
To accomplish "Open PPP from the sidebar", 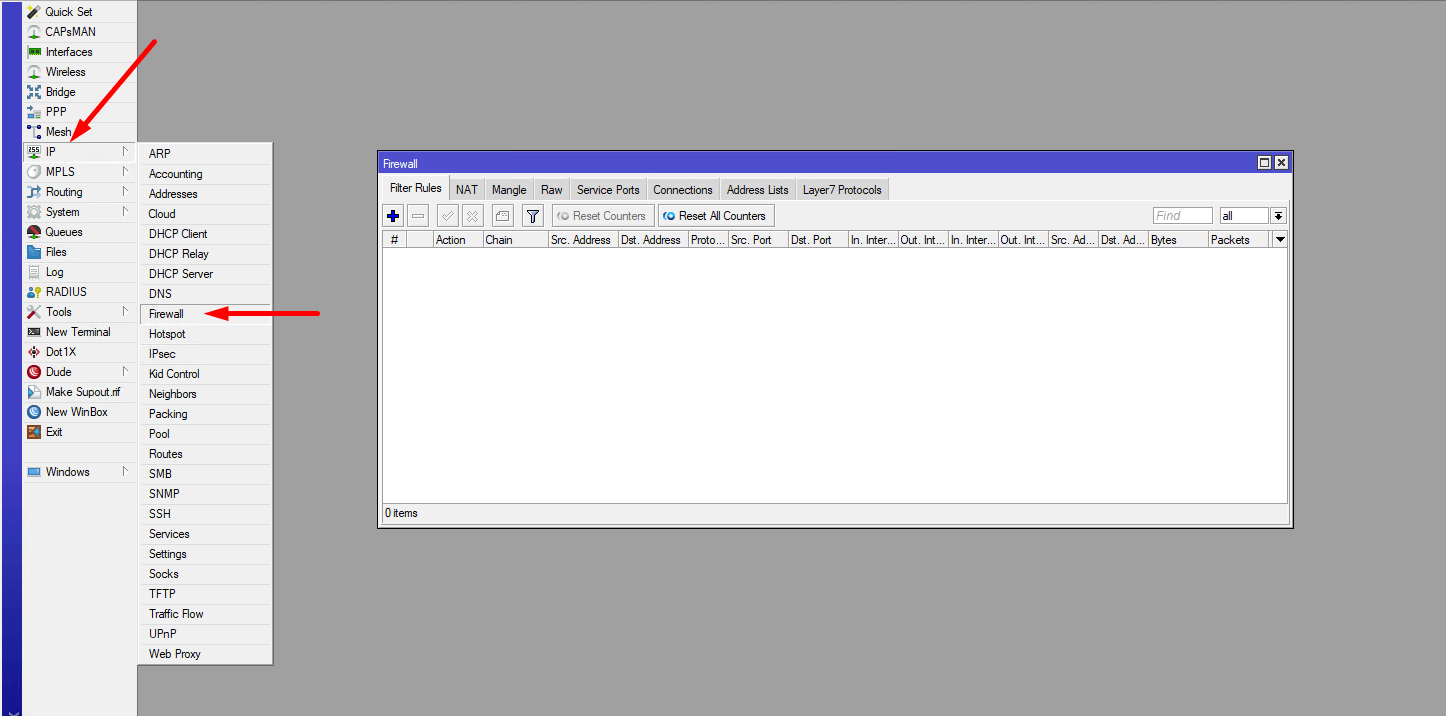I will tap(80, 112).
